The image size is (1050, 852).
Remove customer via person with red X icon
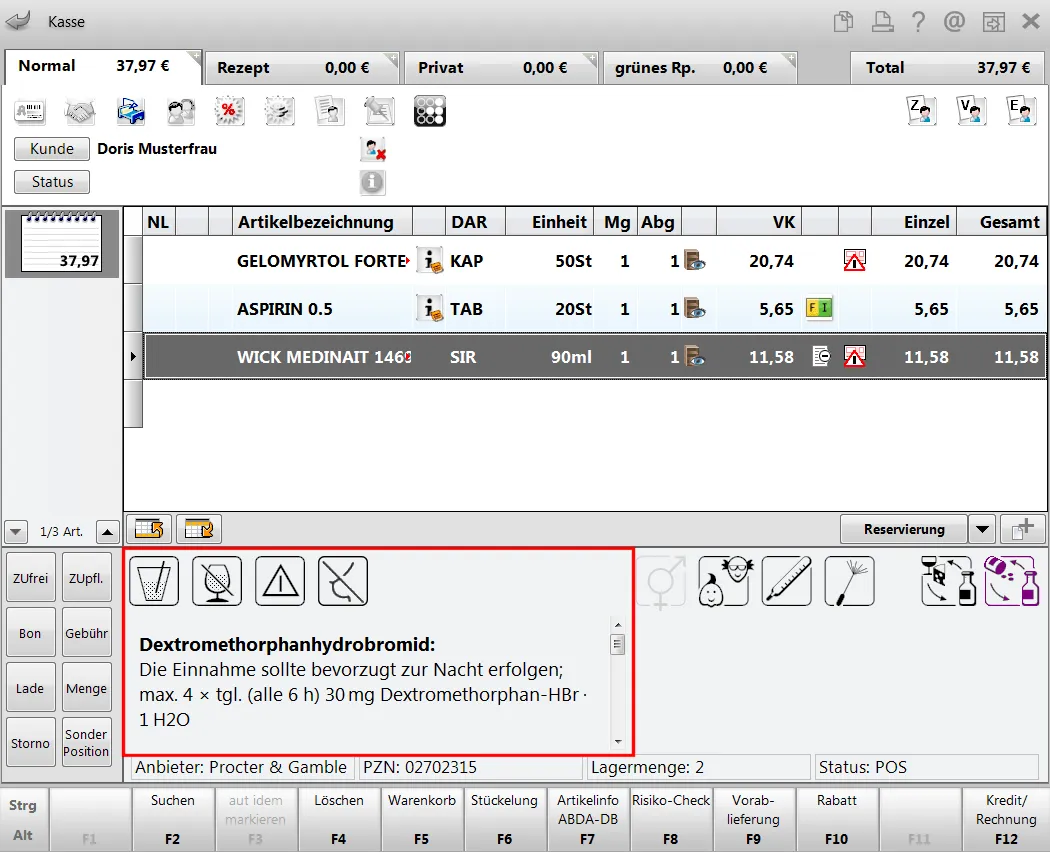point(373,149)
